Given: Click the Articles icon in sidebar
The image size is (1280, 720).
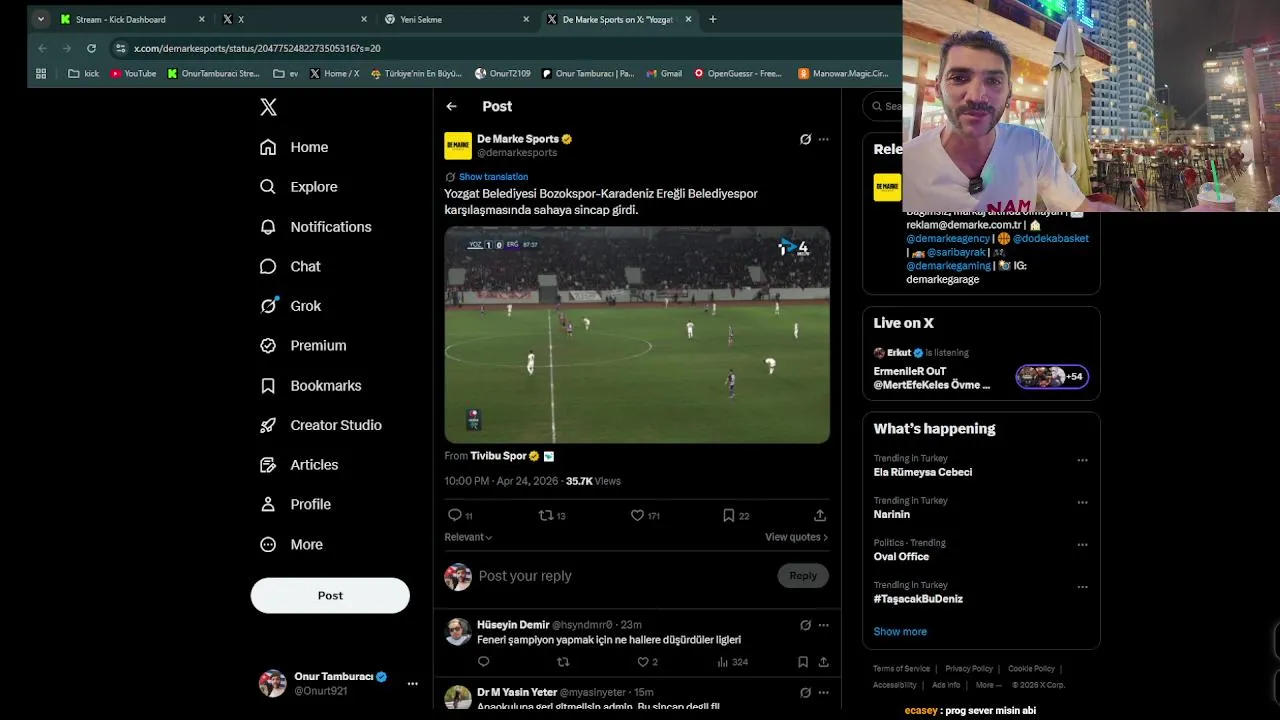Looking at the screenshot, I should point(268,465).
